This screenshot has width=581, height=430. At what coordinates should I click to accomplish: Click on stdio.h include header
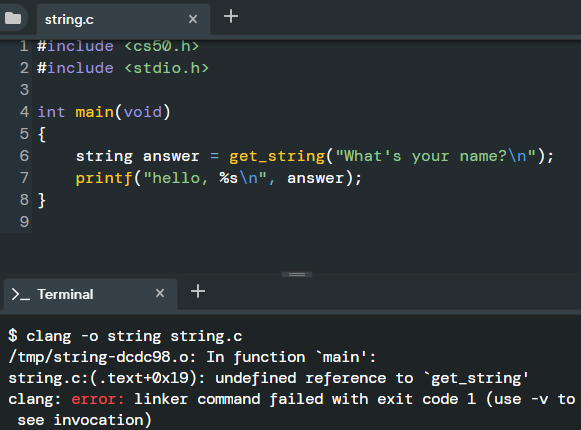tap(166, 68)
